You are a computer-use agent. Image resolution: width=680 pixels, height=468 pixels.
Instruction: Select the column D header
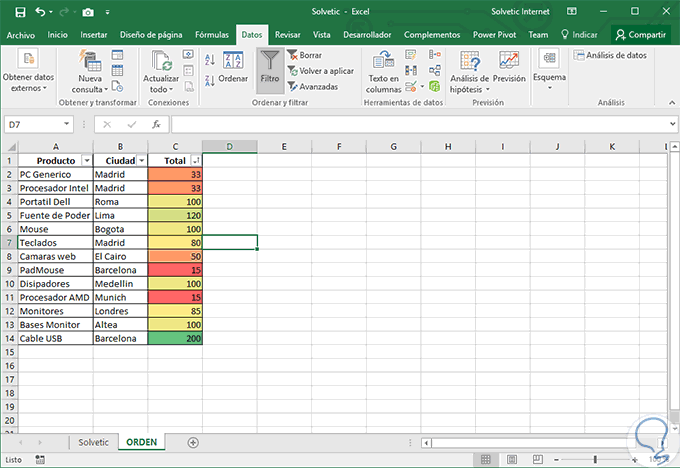(x=229, y=147)
